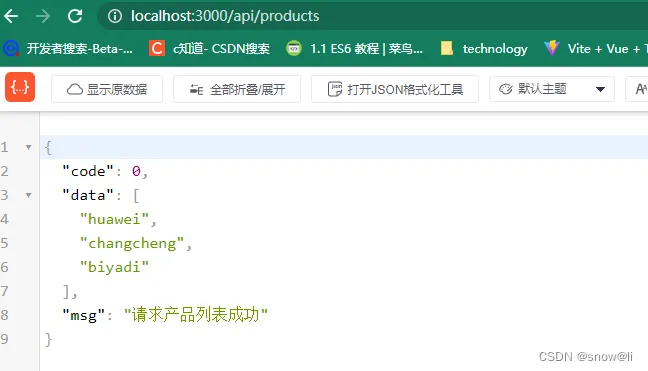Open the technology bookmarks folder

click(484, 49)
